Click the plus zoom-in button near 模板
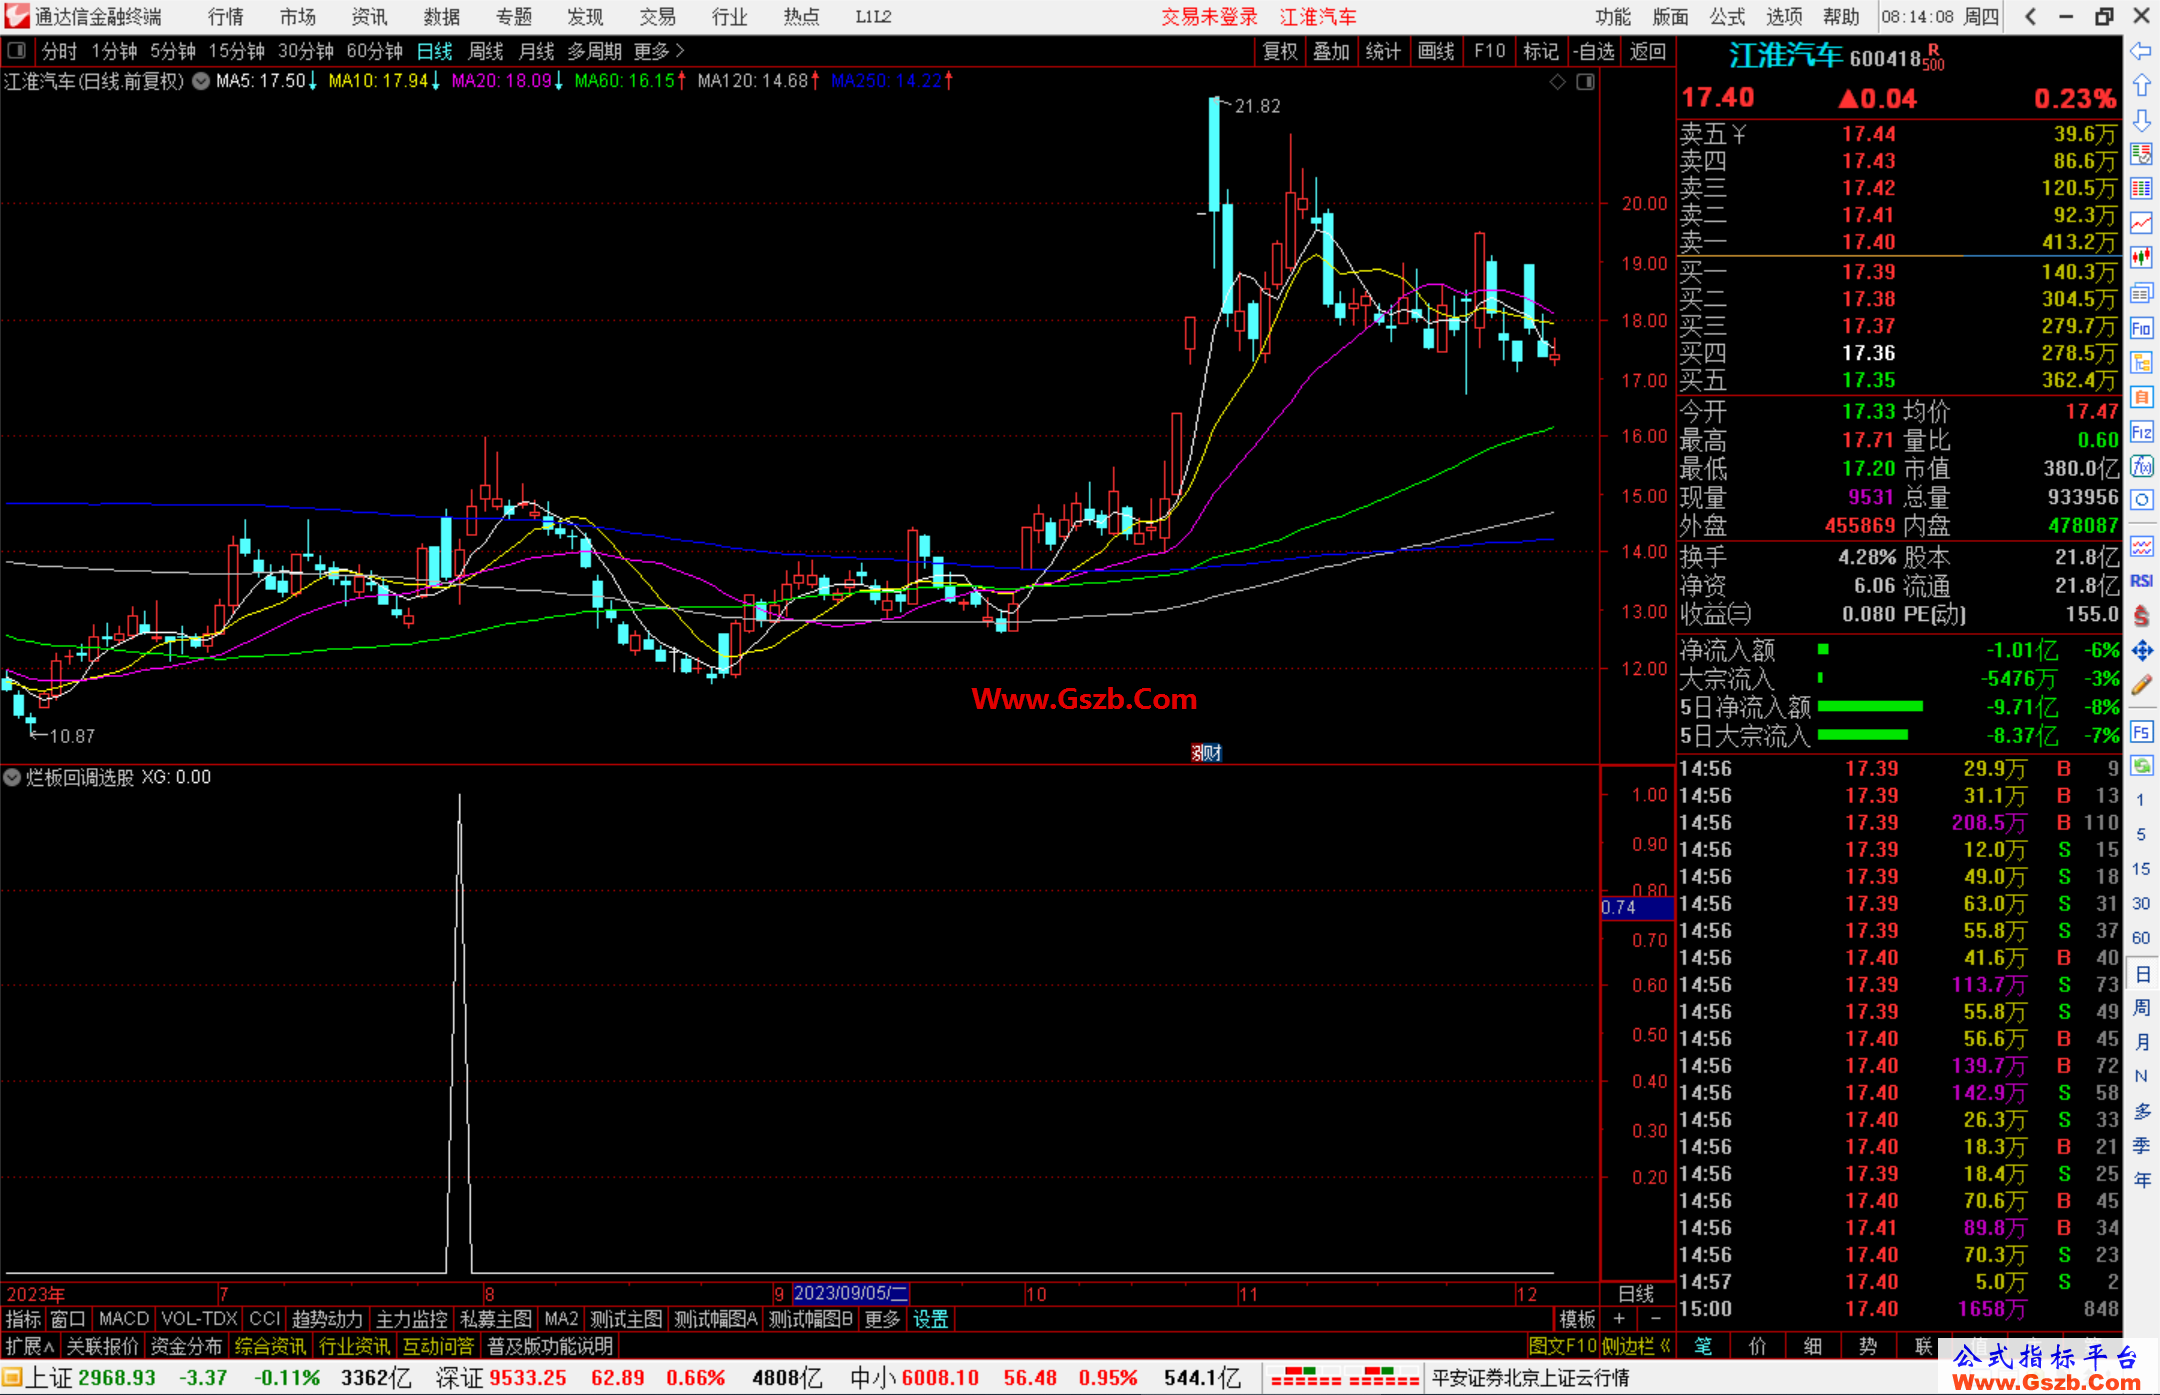 (1619, 1320)
